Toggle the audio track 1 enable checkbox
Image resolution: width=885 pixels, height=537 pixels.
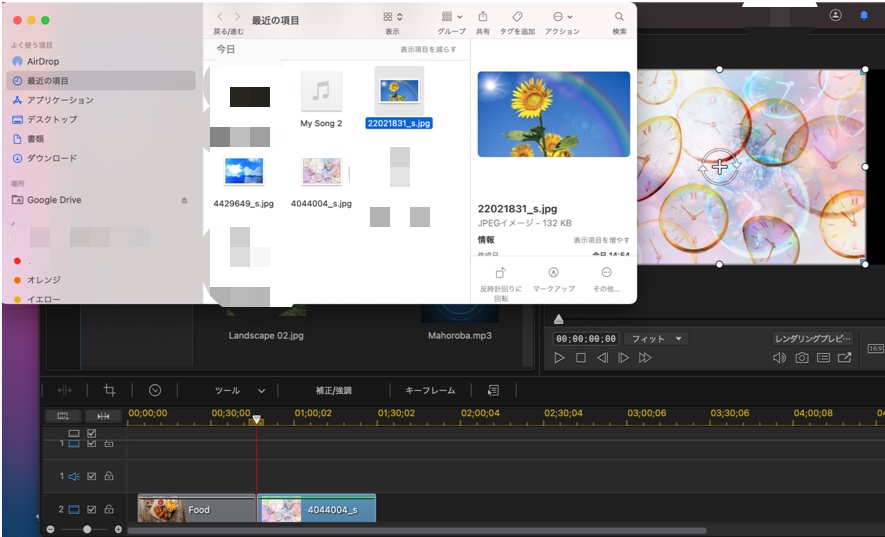click(x=92, y=477)
